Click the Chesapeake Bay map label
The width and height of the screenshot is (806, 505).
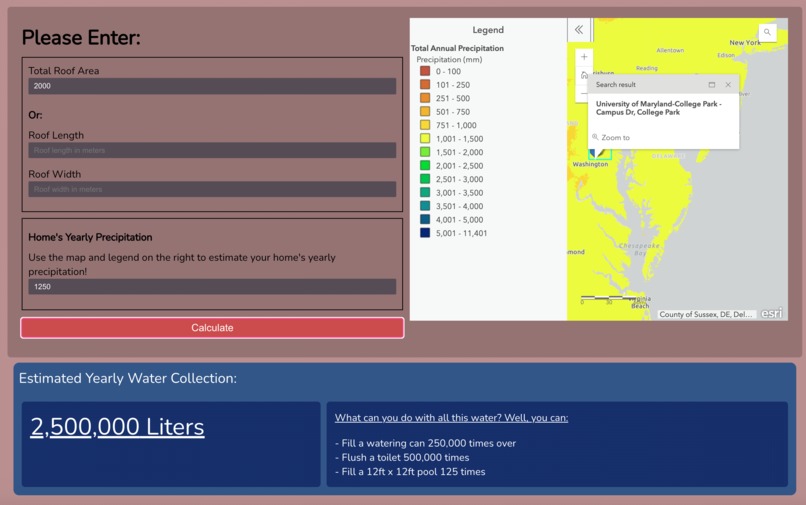(x=639, y=249)
